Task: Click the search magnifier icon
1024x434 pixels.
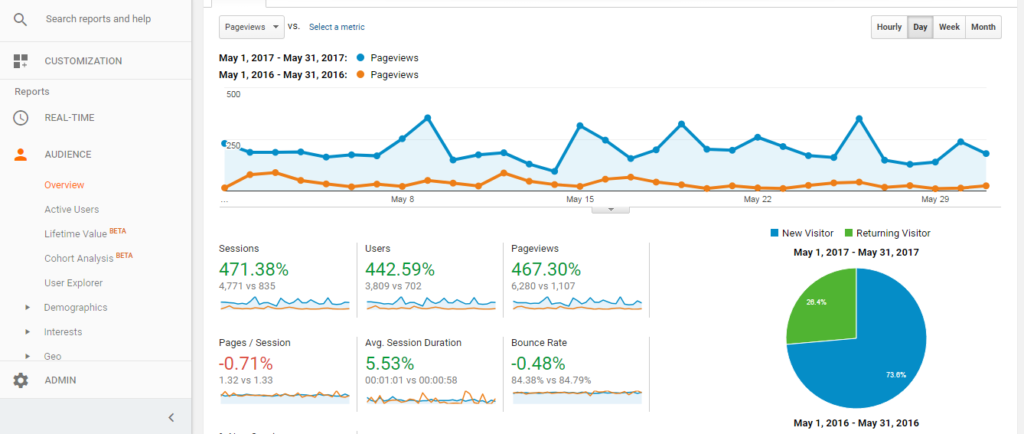Action: (x=20, y=19)
